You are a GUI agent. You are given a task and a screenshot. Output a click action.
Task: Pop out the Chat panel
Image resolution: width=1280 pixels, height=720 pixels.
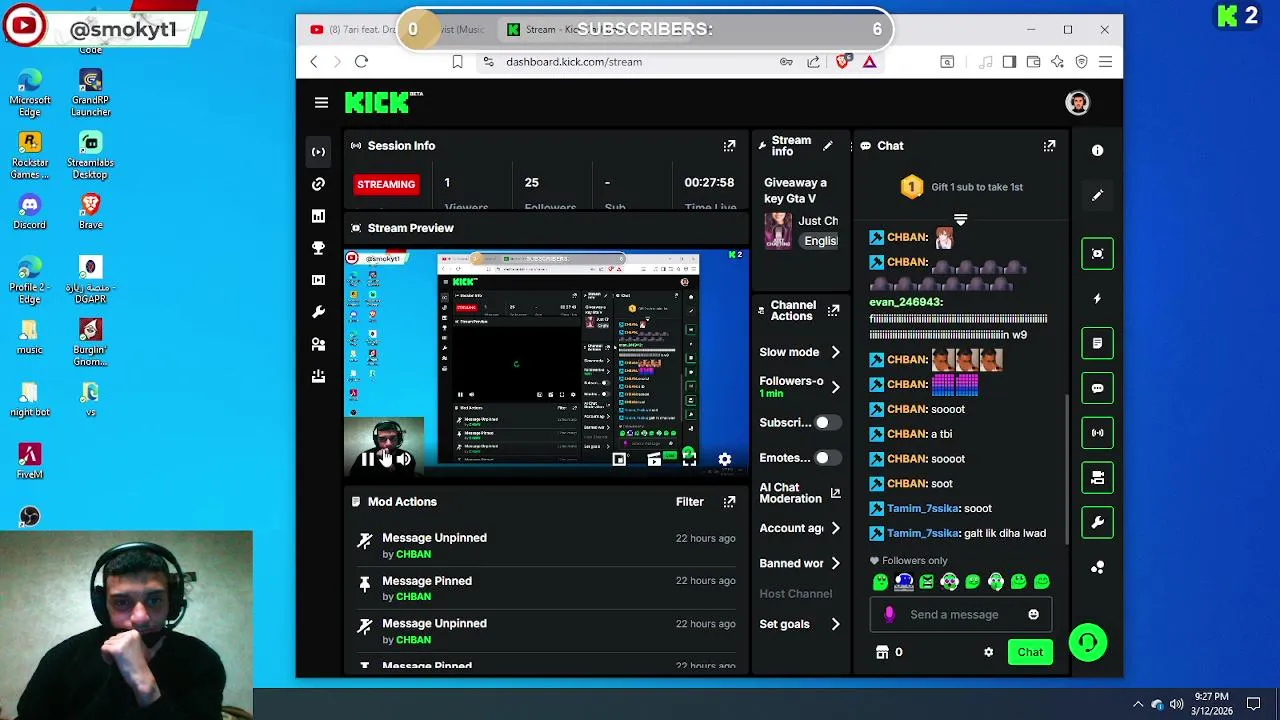point(1049,146)
